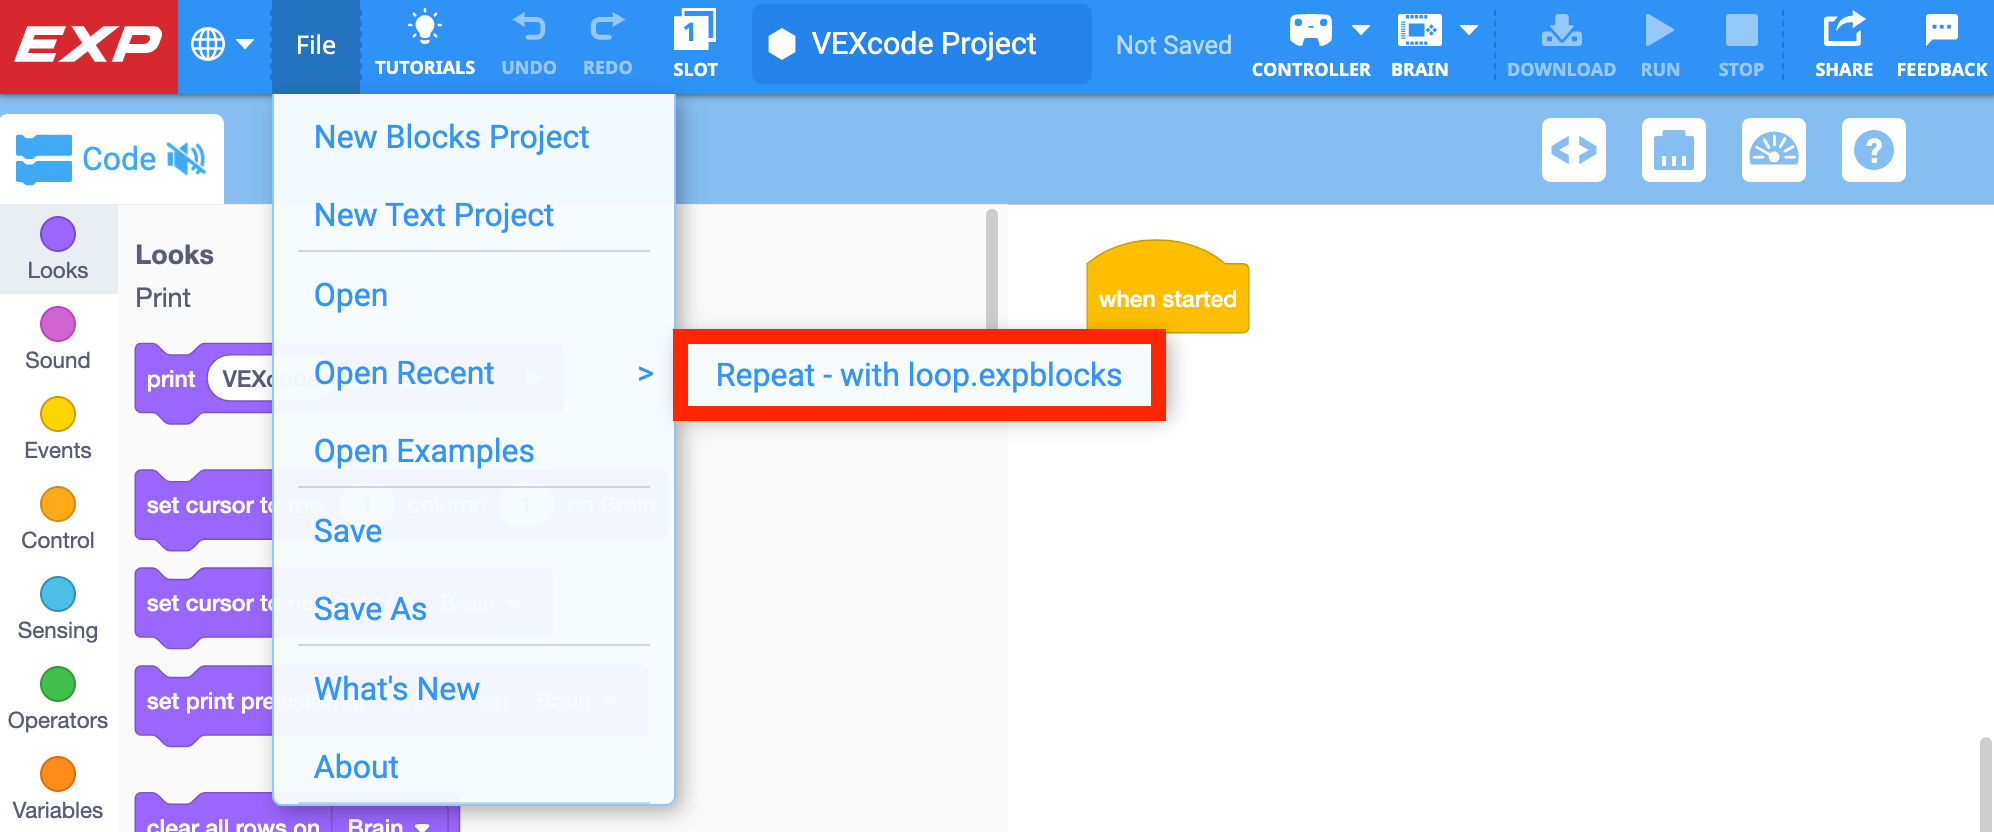
Task: Click the Share icon in toolbar
Action: (x=1844, y=30)
